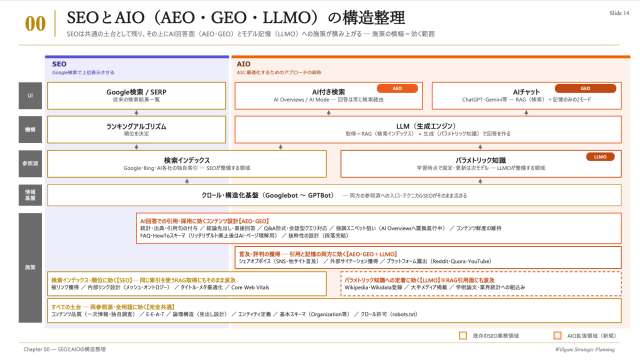Click the footer 'Chapter 00 — SEOとAIOの構造整理'
This screenshot has width=640, height=361.
click(x=64, y=349)
